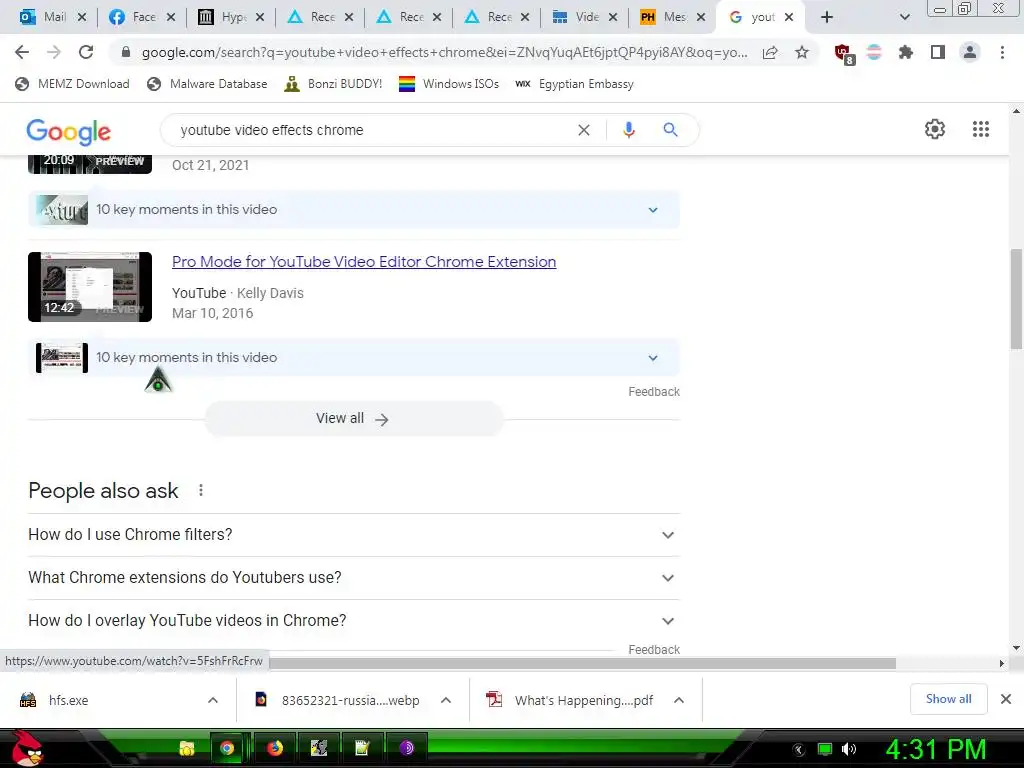Viewport: 1024px width, 768px height.
Task: Open the Malware Database bookmark
Action: (x=208, y=84)
